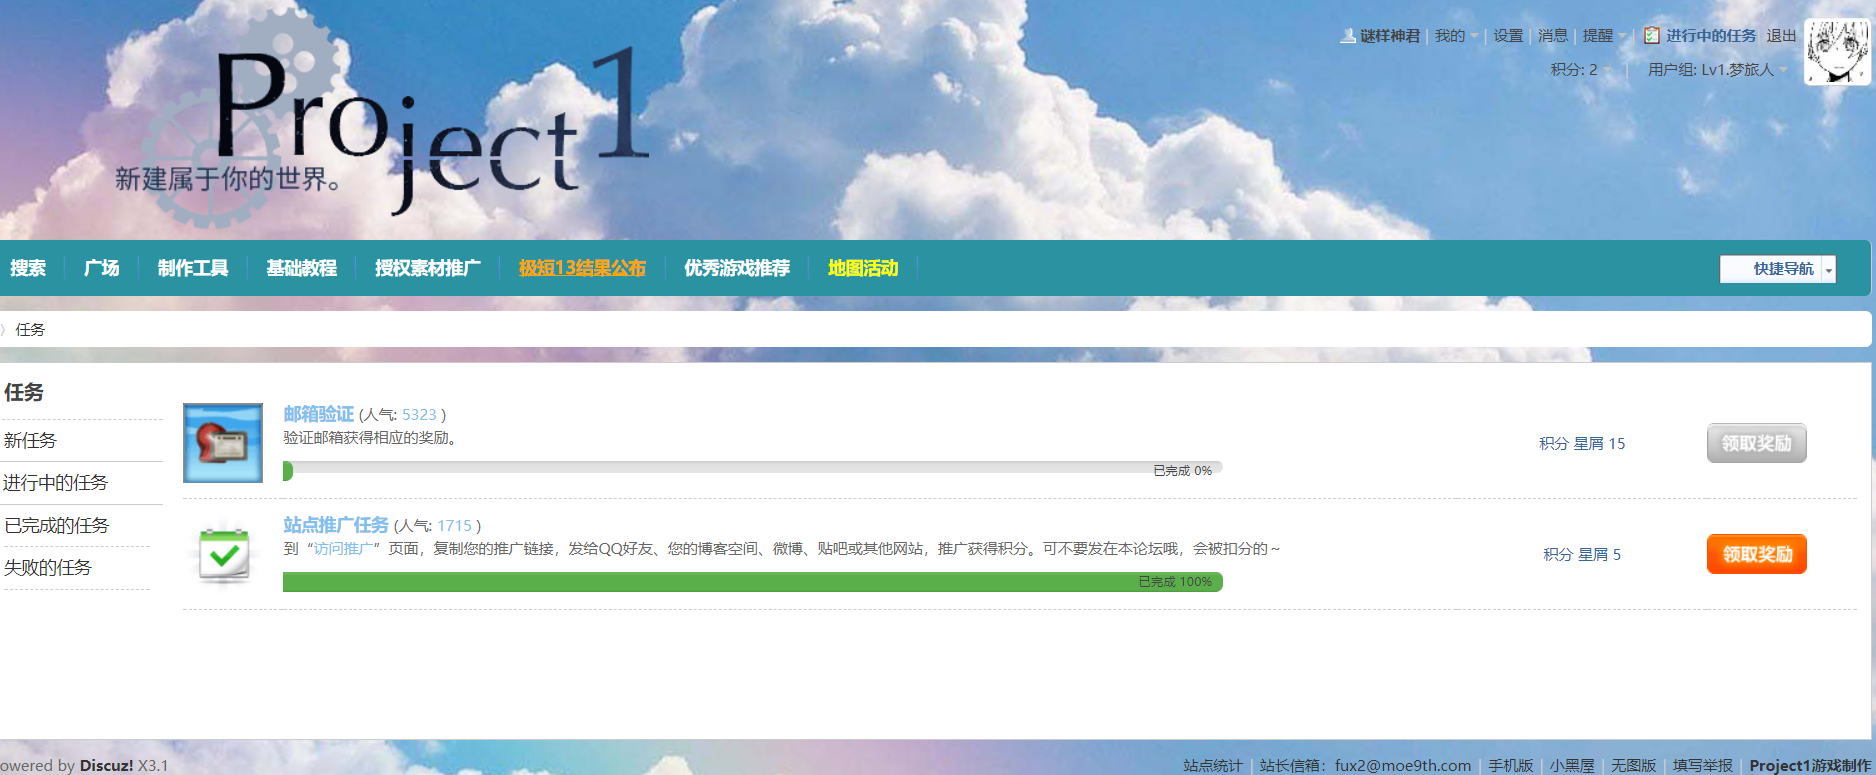Open 授权素材推广 navigation item
Screen dimensions: 1876x775
[x=428, y=268]
